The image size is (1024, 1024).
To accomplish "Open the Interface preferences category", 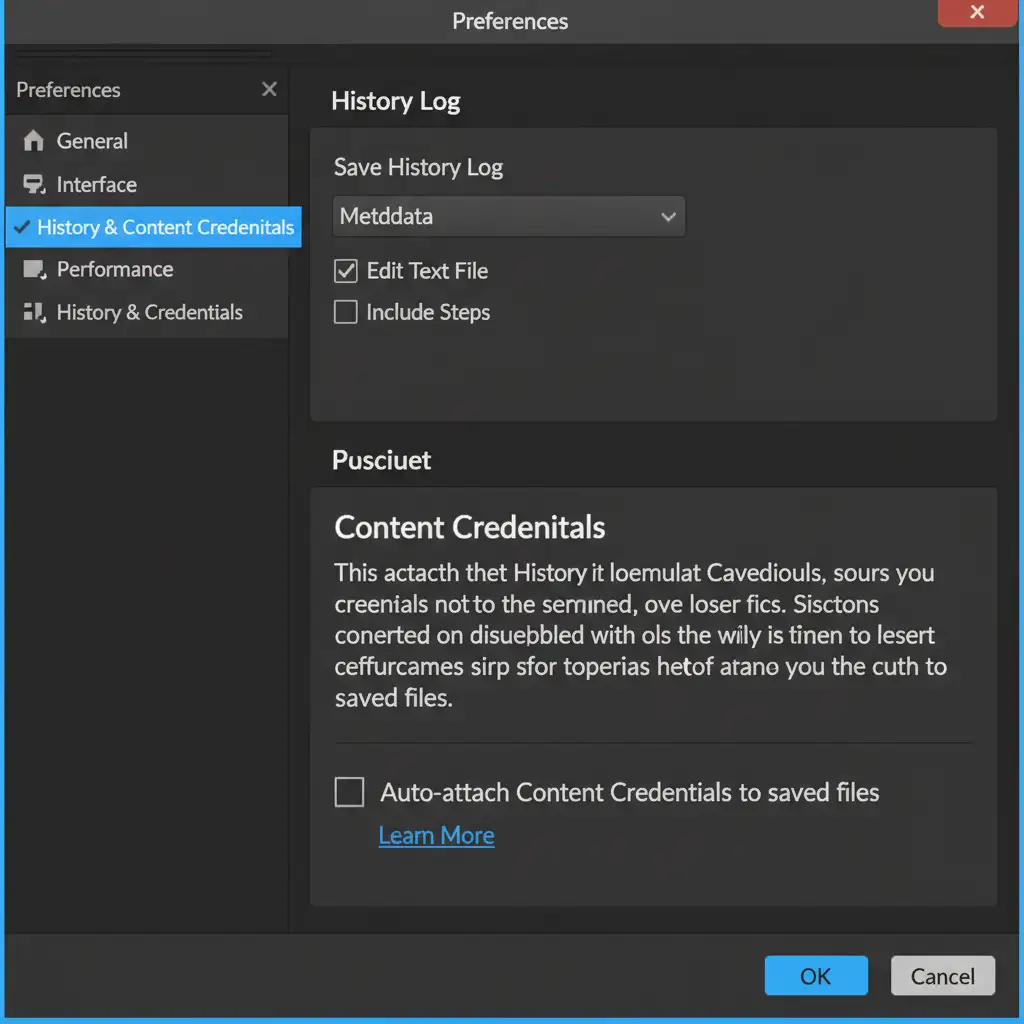I will coord(97,185).
